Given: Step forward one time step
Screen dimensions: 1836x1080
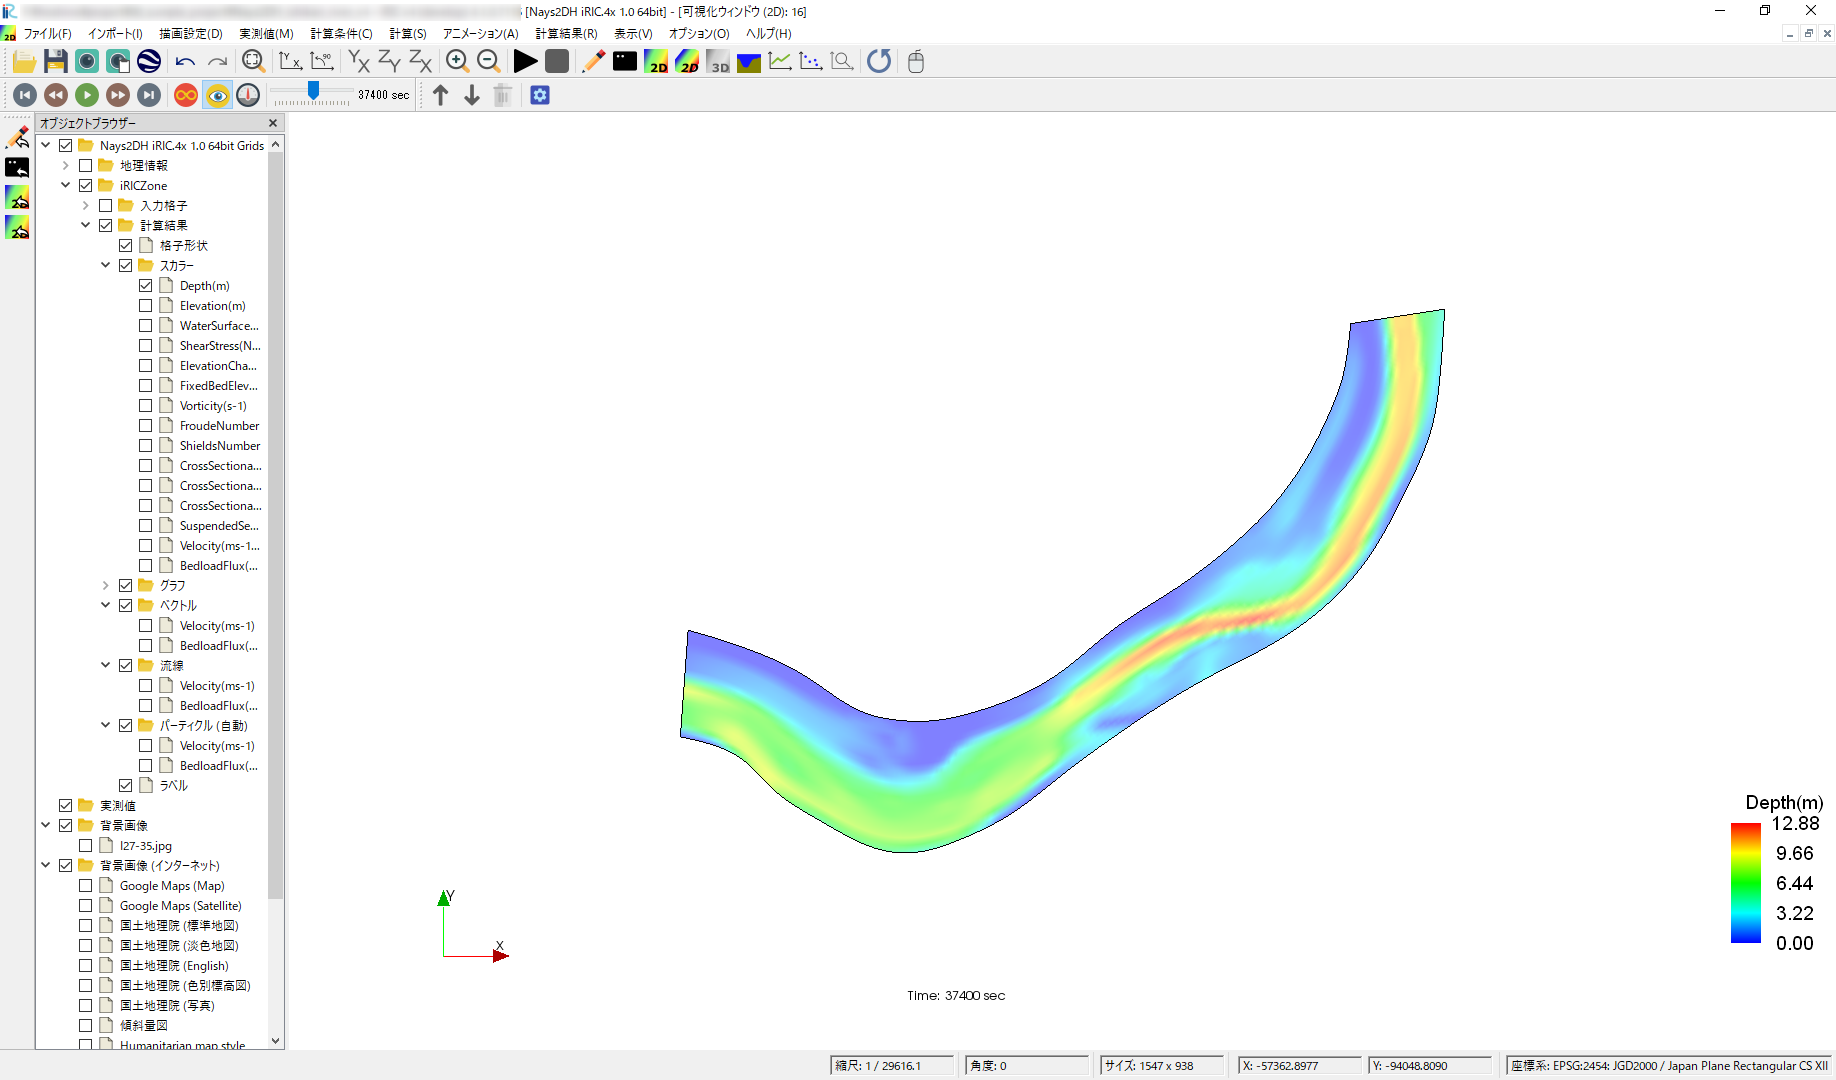Looking at the screenshot, I should pos(118,95).
